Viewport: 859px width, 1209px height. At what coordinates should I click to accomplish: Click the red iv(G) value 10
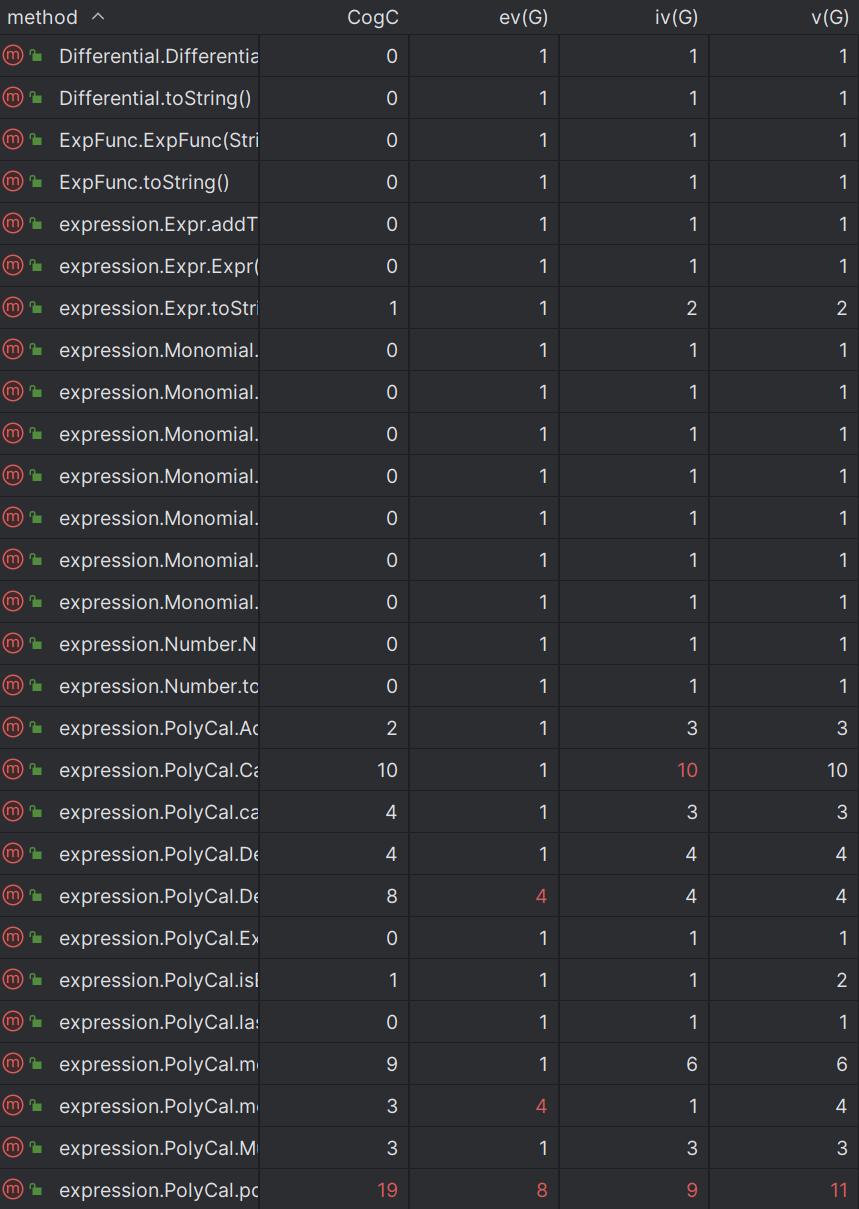point(687,770)
